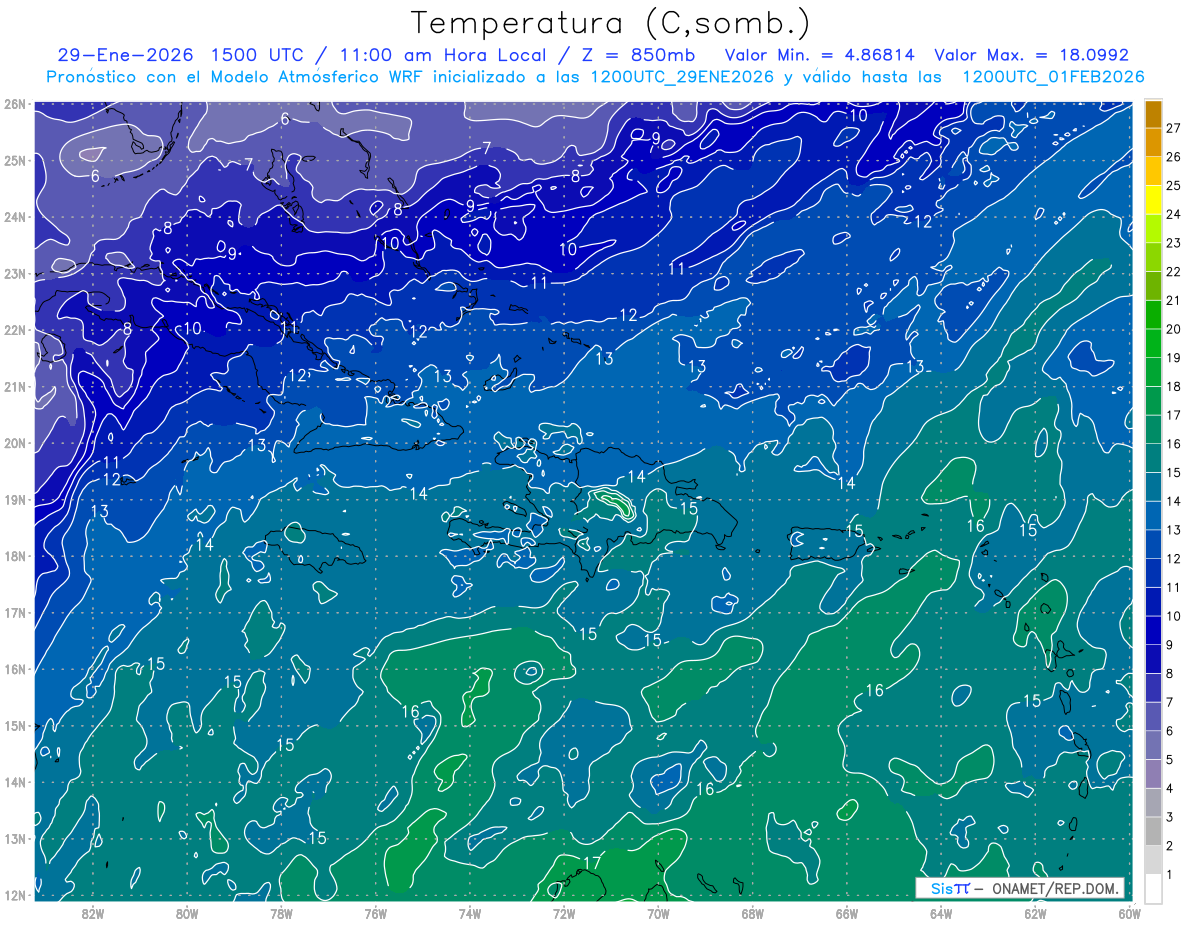Click the blue legend band between 9 and 10
Viewport: 1200px width, 927px height.
point(1153,630)
